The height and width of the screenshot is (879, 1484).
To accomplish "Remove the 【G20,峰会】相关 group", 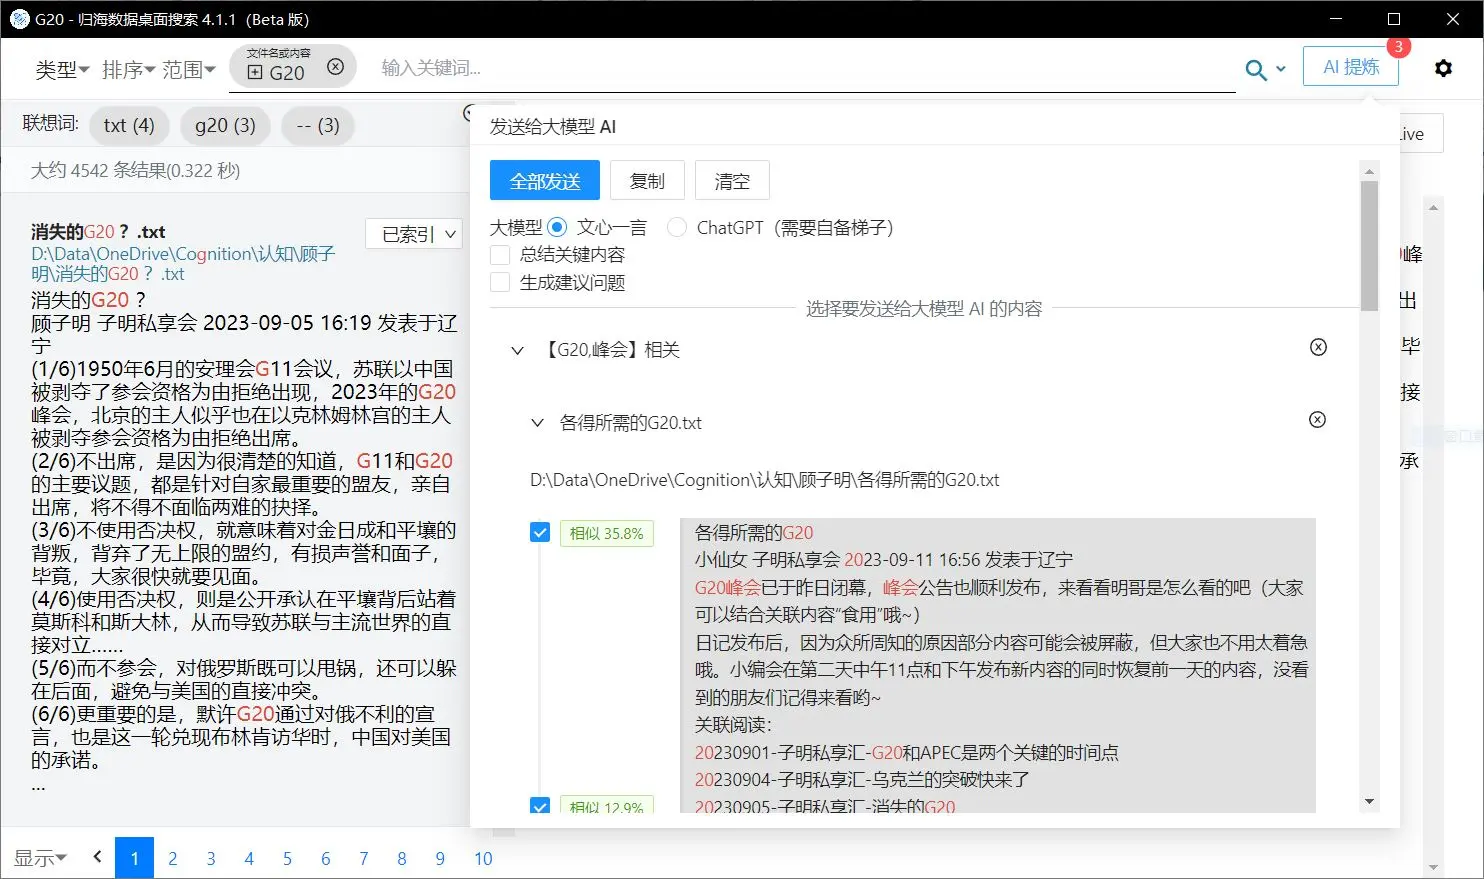I will click(1318, 347).
